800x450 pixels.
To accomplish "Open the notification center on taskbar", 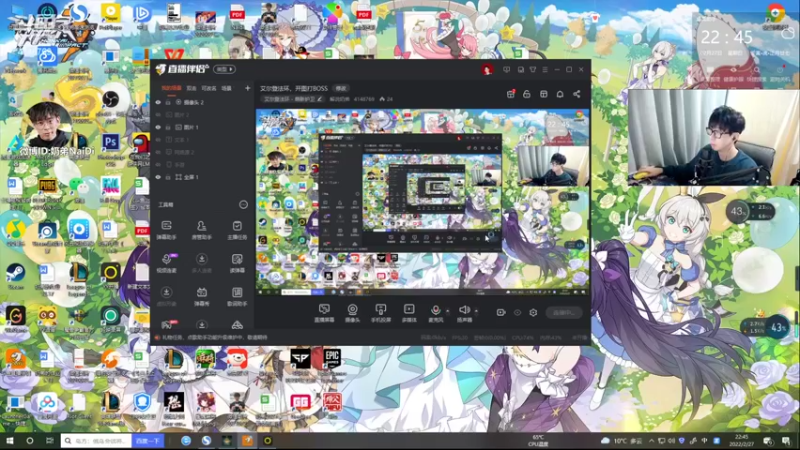I will coord(786,440).
